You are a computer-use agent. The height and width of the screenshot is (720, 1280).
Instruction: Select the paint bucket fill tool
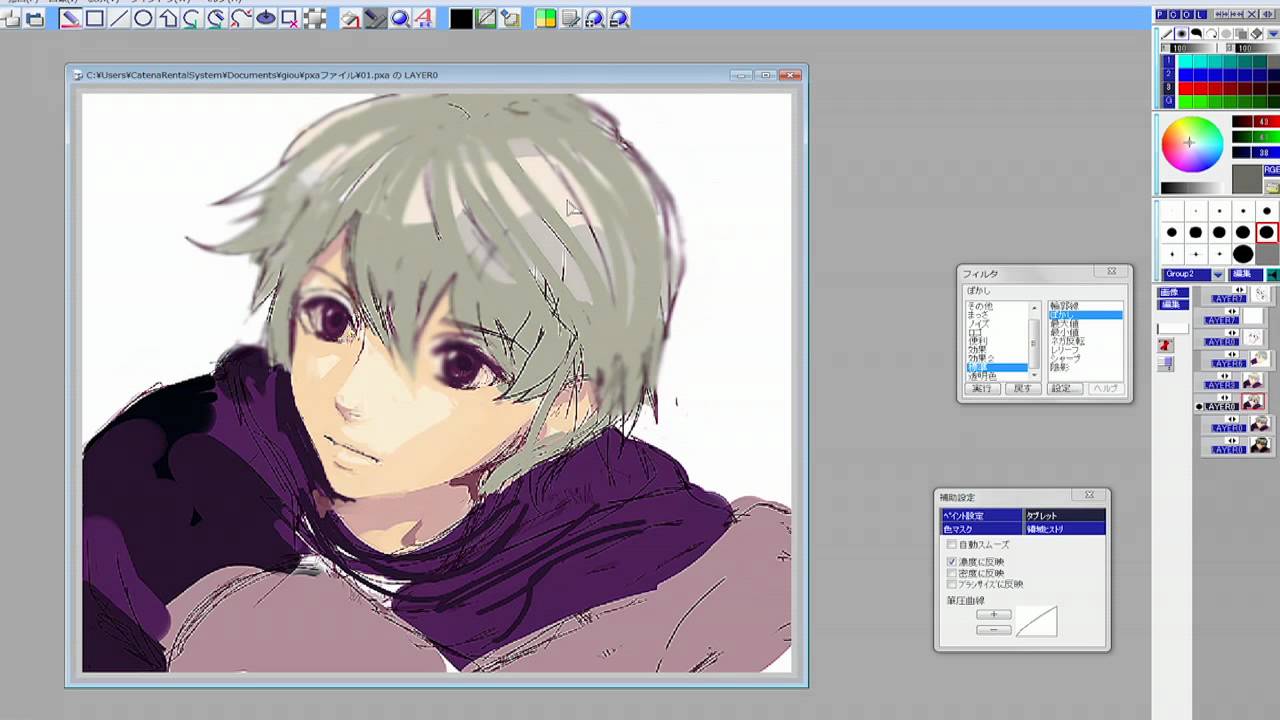(350, 18)
